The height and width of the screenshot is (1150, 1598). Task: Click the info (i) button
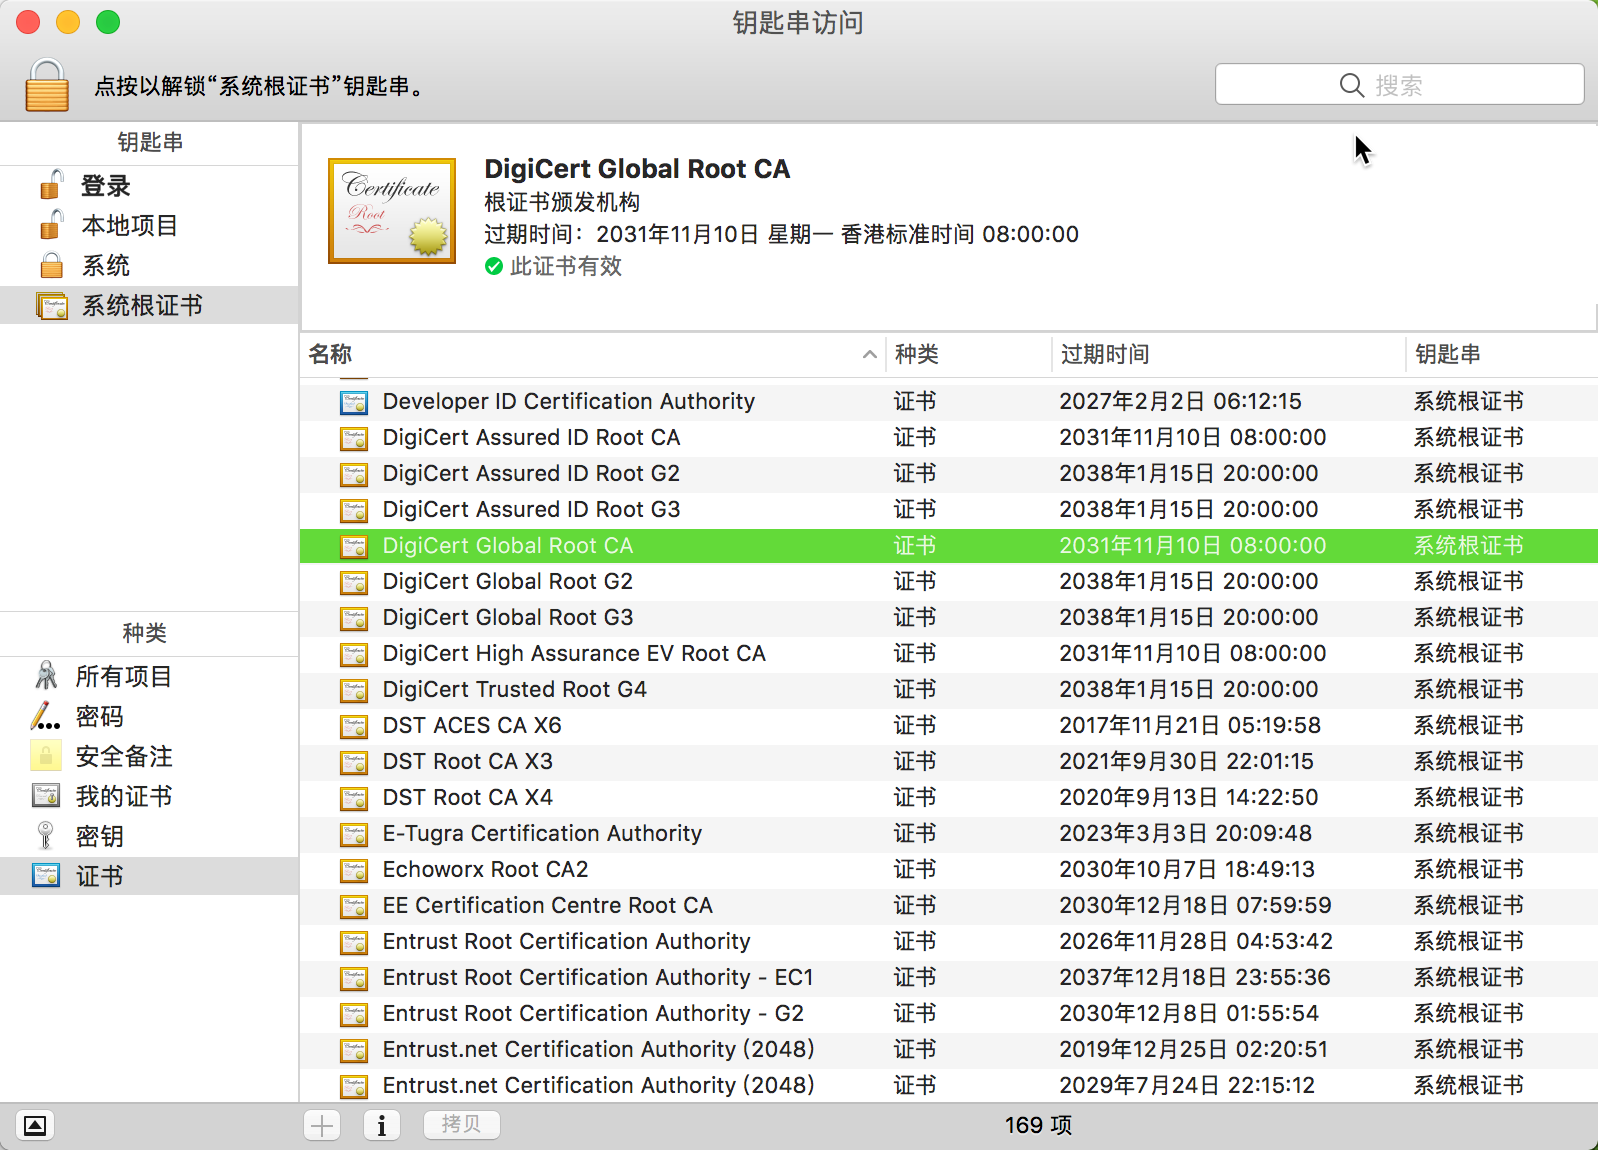tap(381, 1126)
